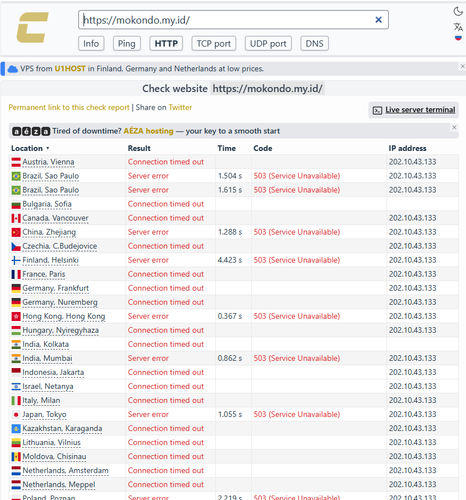Click the Kazakhstan flag icon
Screen dimensions: 466x500
[x=16, y=429]
